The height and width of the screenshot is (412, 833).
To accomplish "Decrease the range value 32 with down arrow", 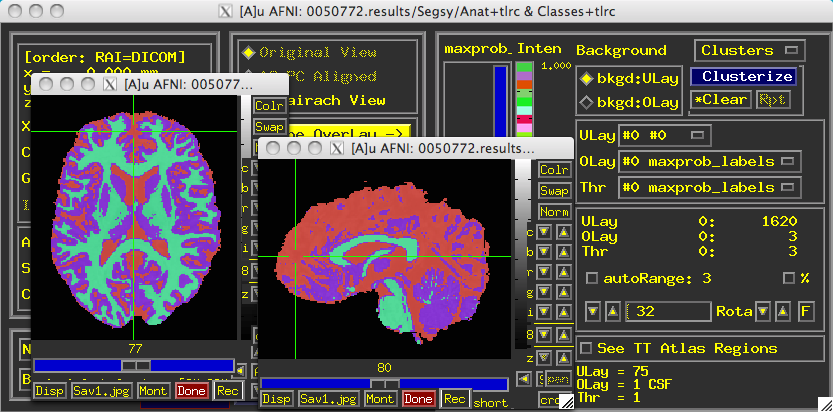I will (592, 311).
